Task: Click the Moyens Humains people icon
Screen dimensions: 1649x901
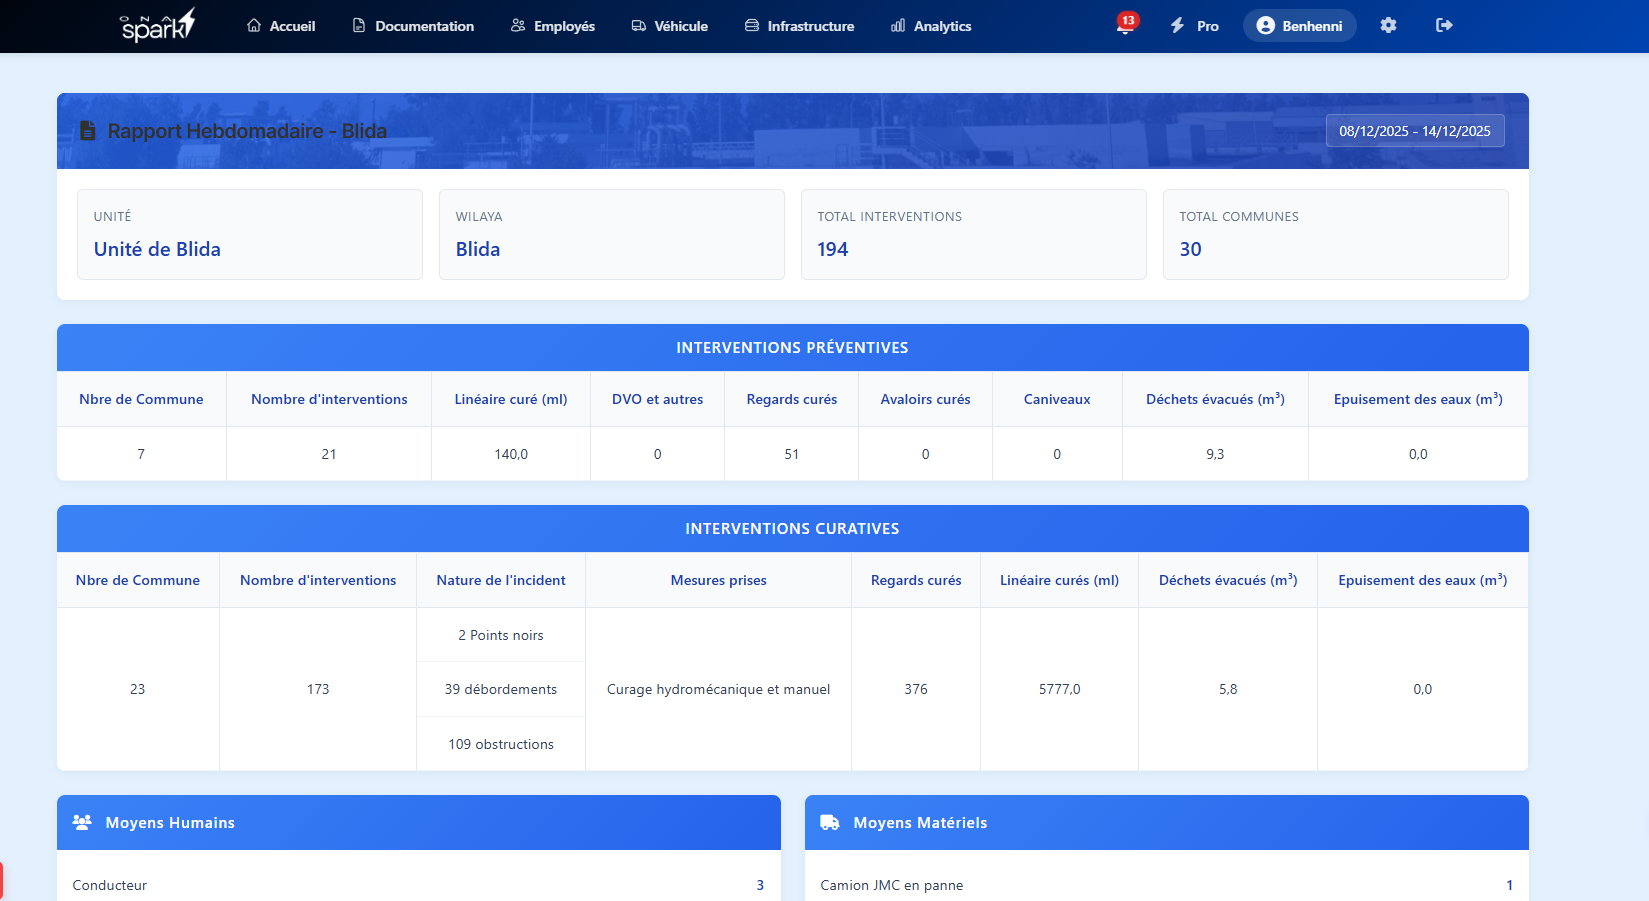Action: [x=82, y=822]
